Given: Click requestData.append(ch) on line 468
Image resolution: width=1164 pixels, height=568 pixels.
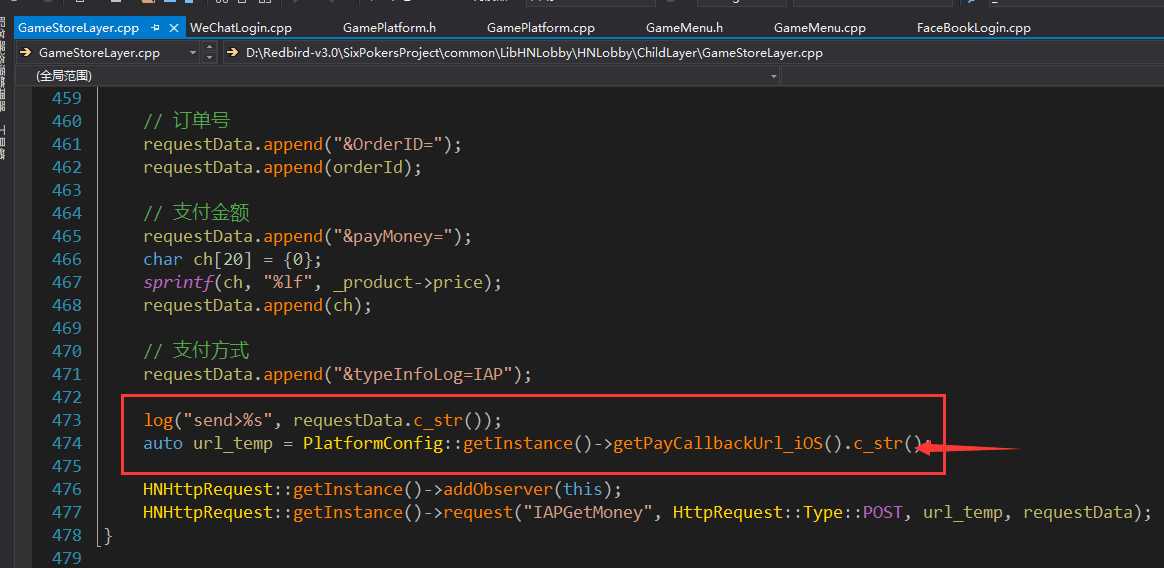Looking at the screenshot, I should pyautogui.click(x=258, y=304).
